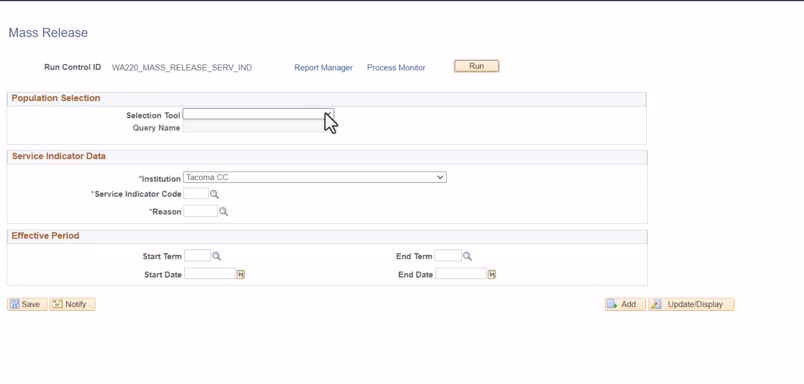The image size is (804, 384).
Task: Open the Institution dropdown showing Tacoma CC
Action: pos(315,177)
